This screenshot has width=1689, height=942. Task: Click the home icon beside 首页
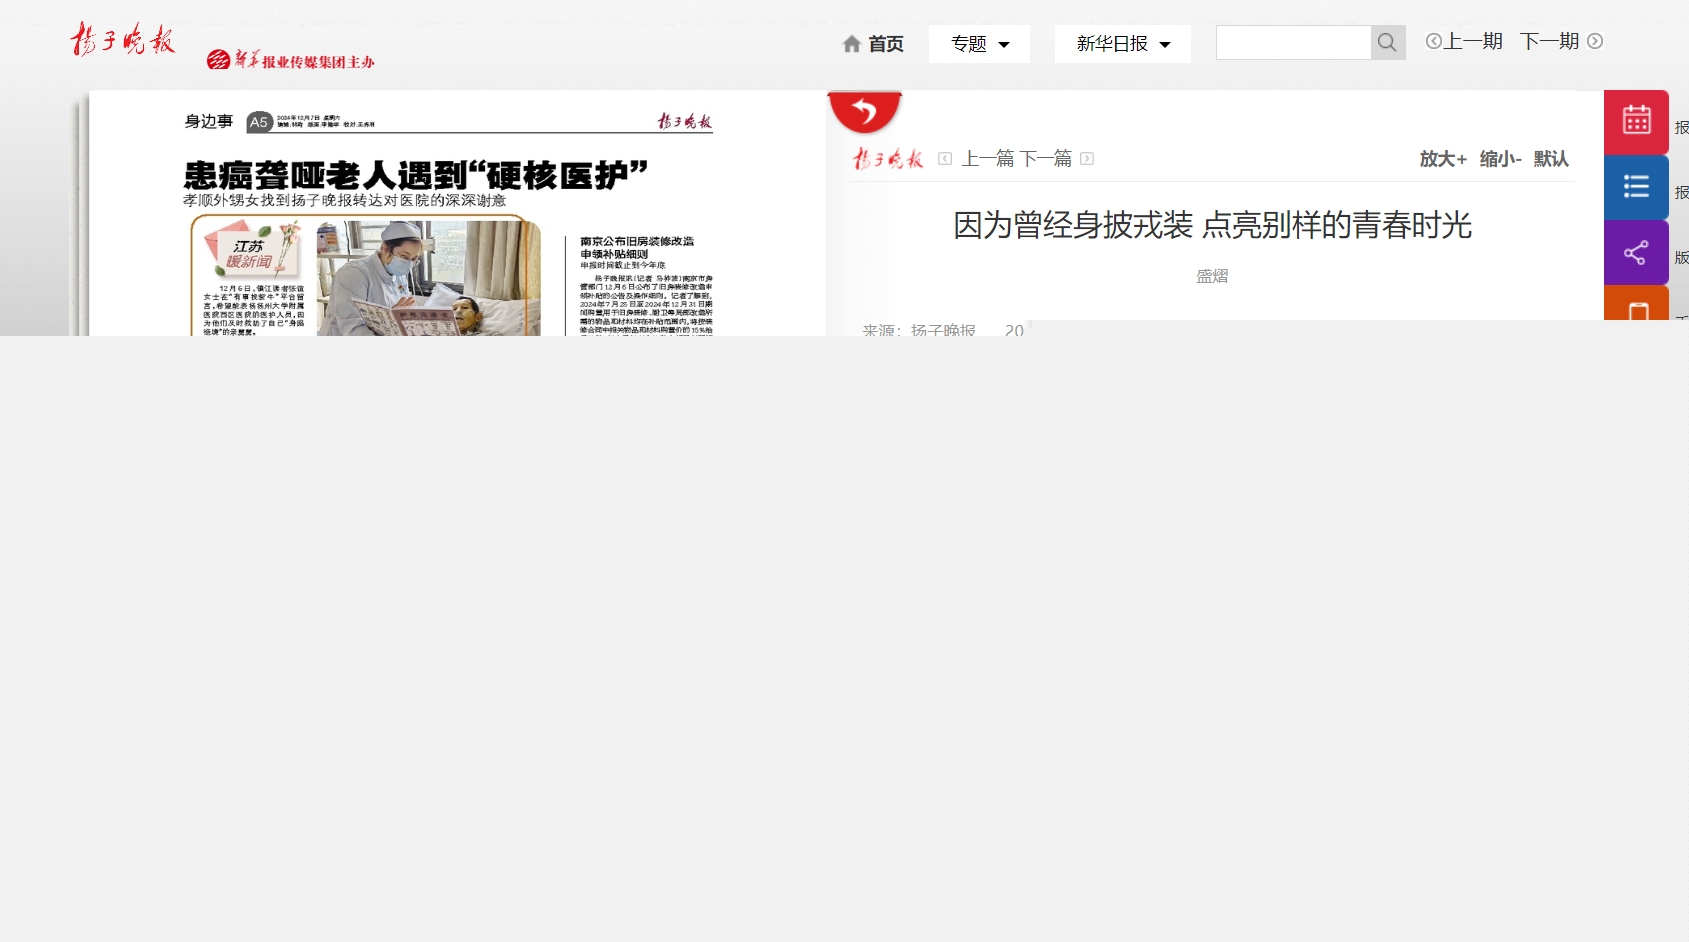(x=852, y=44)
